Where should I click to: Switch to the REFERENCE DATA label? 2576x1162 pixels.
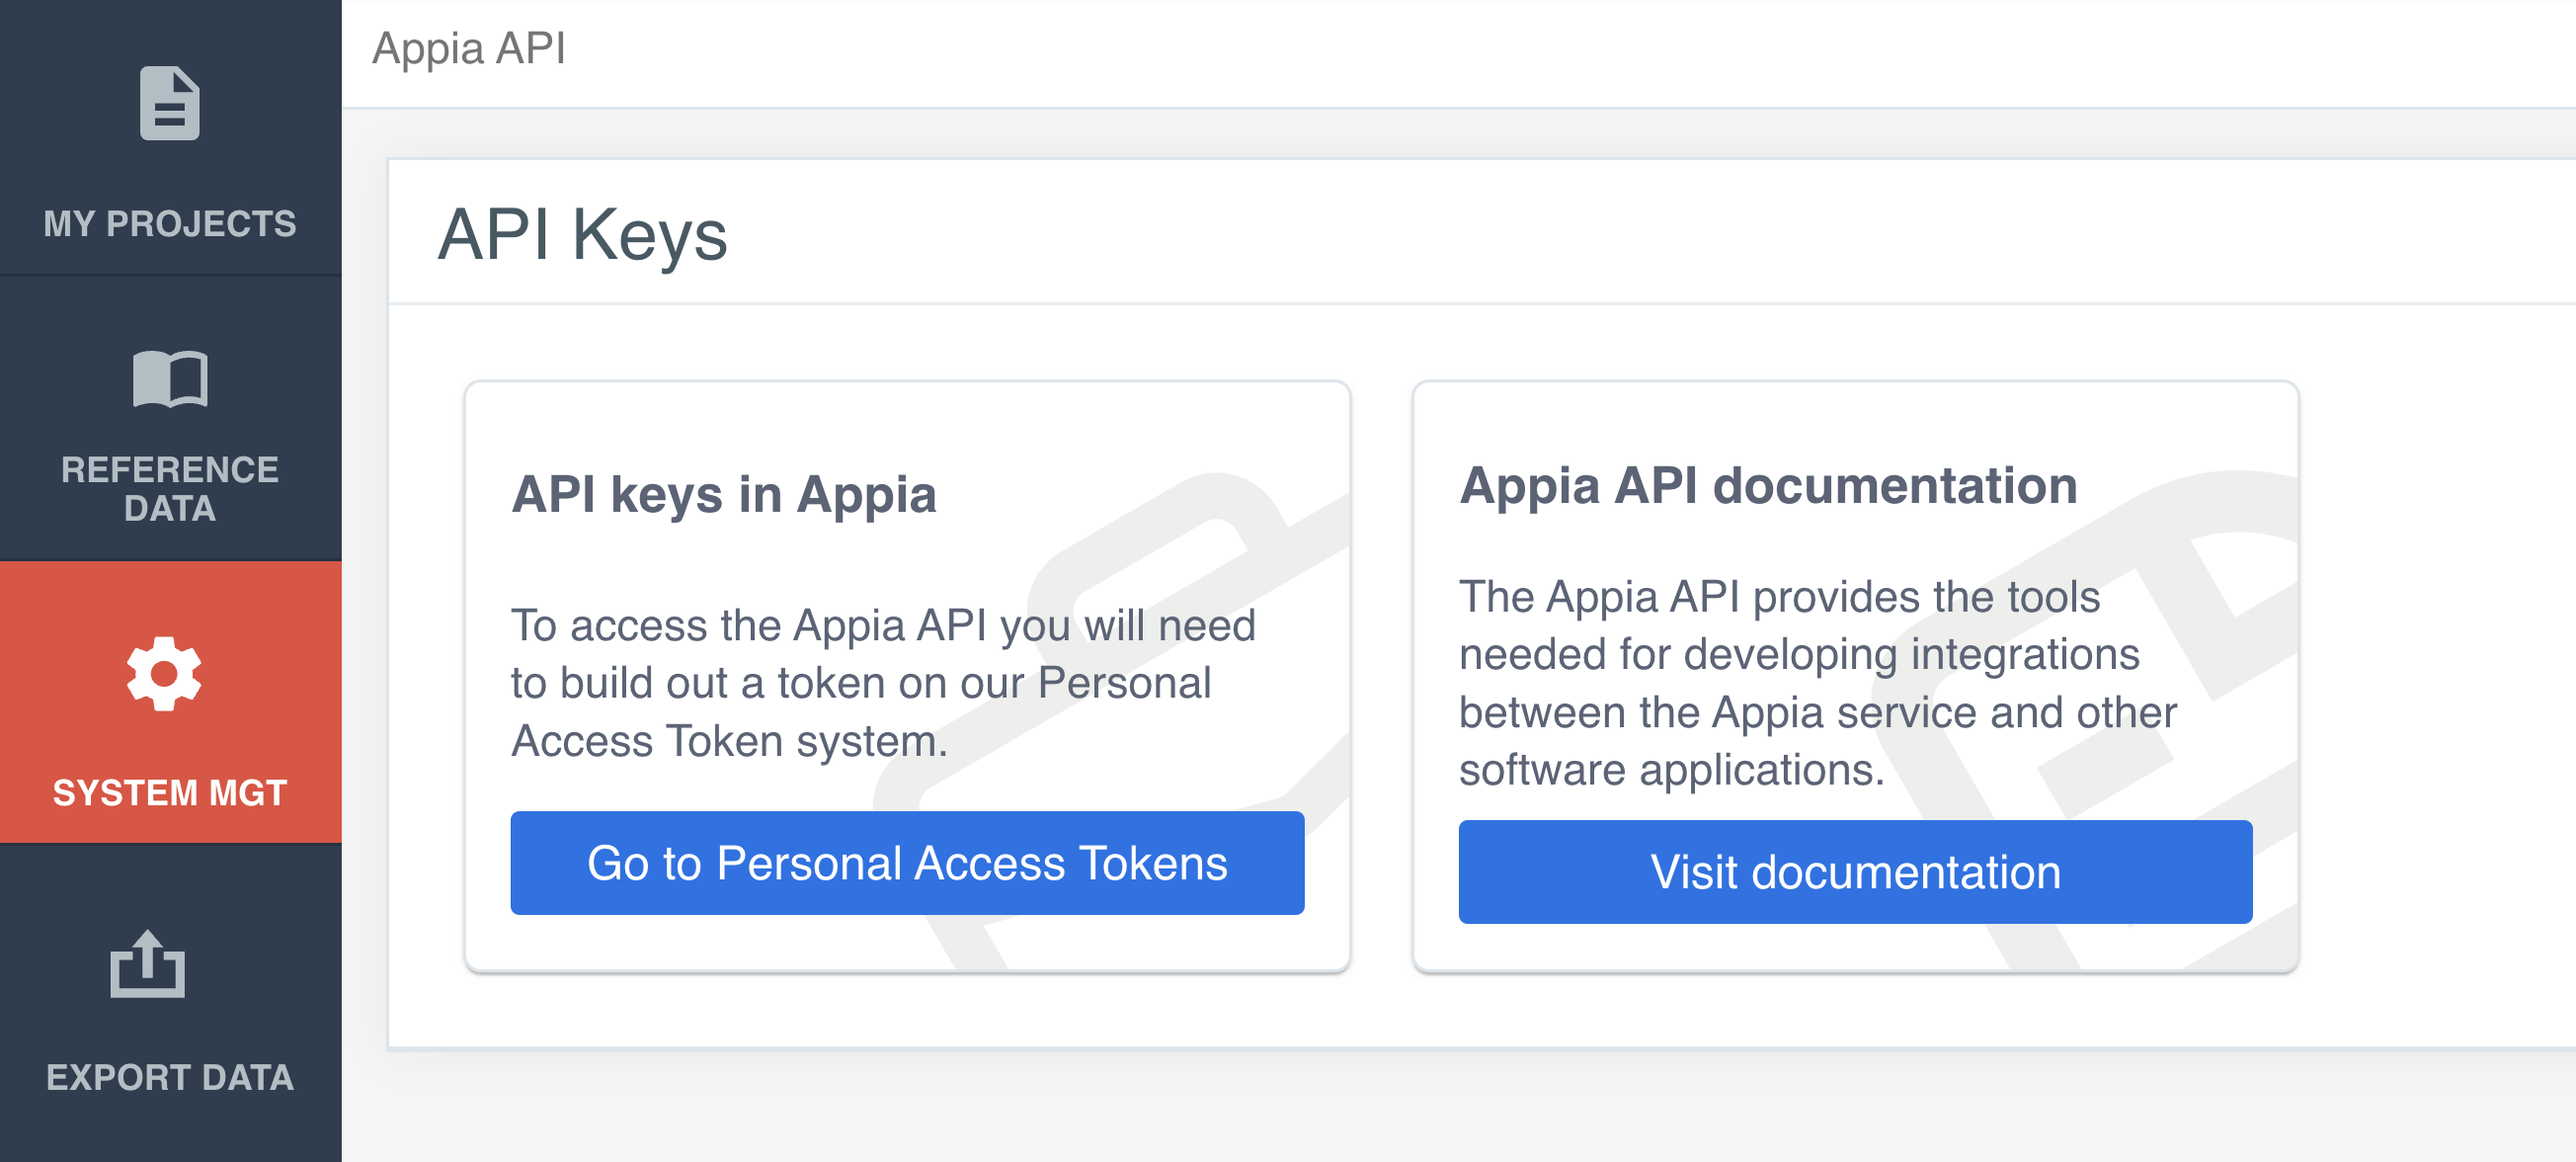click(x=170, y=489)
